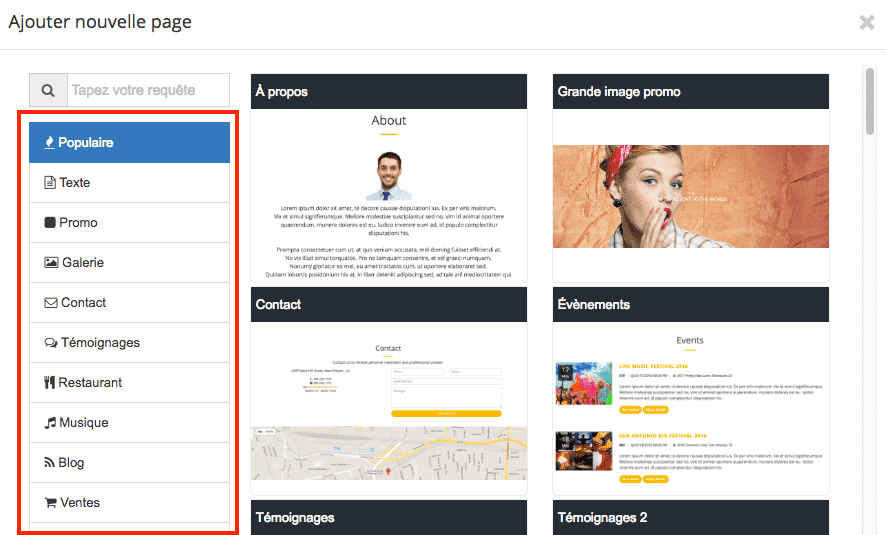Click the speech bubbles icon beside Témoignages
Screen dimensions: 886x535
point(51,343)
